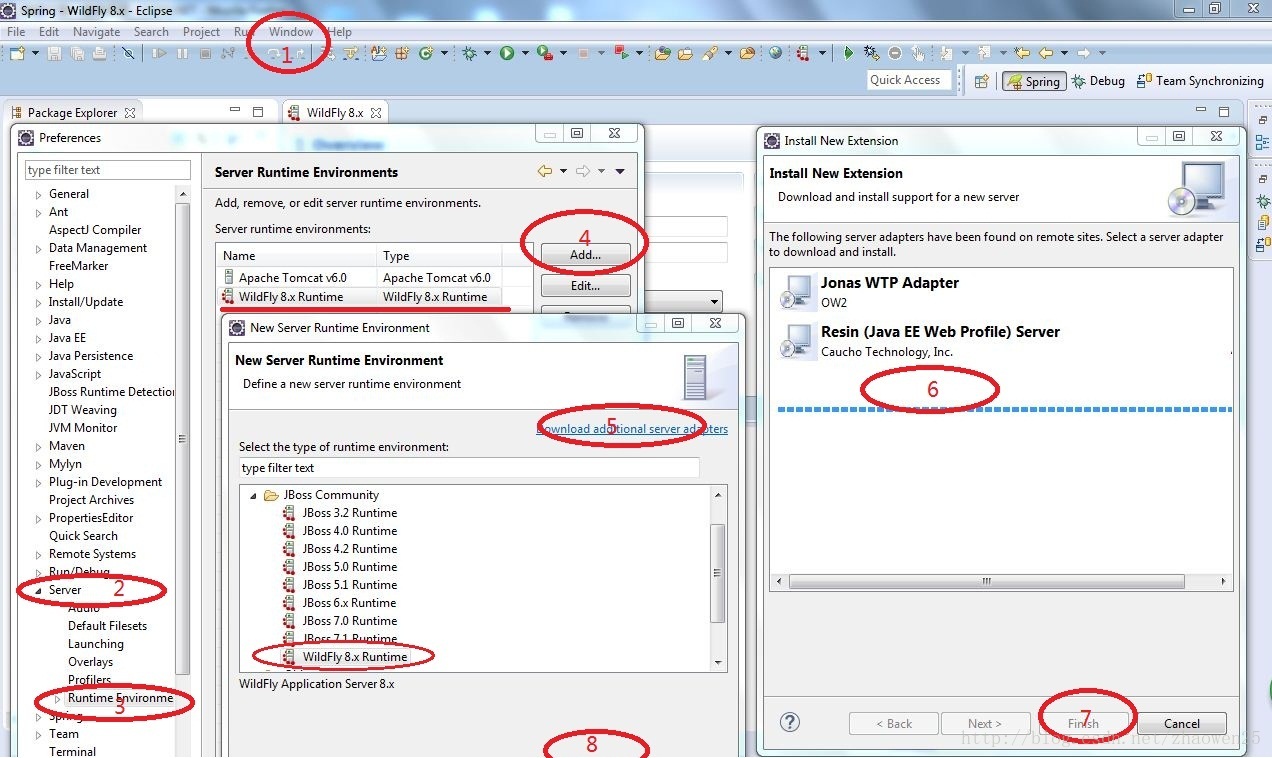
Task: Click the Preferences tree vertical scrollbar
Action: tap(182, 437)
